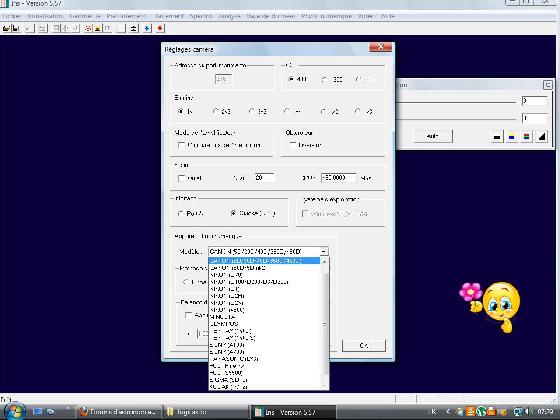This screenshot has width=560, height=420.
Task: Select the black-and-white palette icon in threshold panel
Action: coord(497,136)
